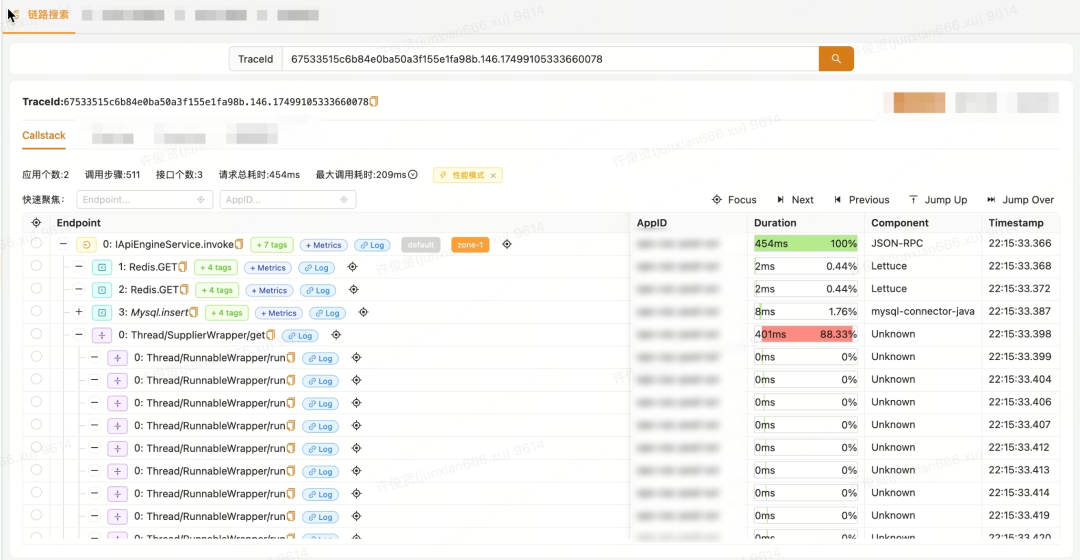
Task: Click the focus target icon on the 1: Redis.GET row
Action: [x=352, y=267]
